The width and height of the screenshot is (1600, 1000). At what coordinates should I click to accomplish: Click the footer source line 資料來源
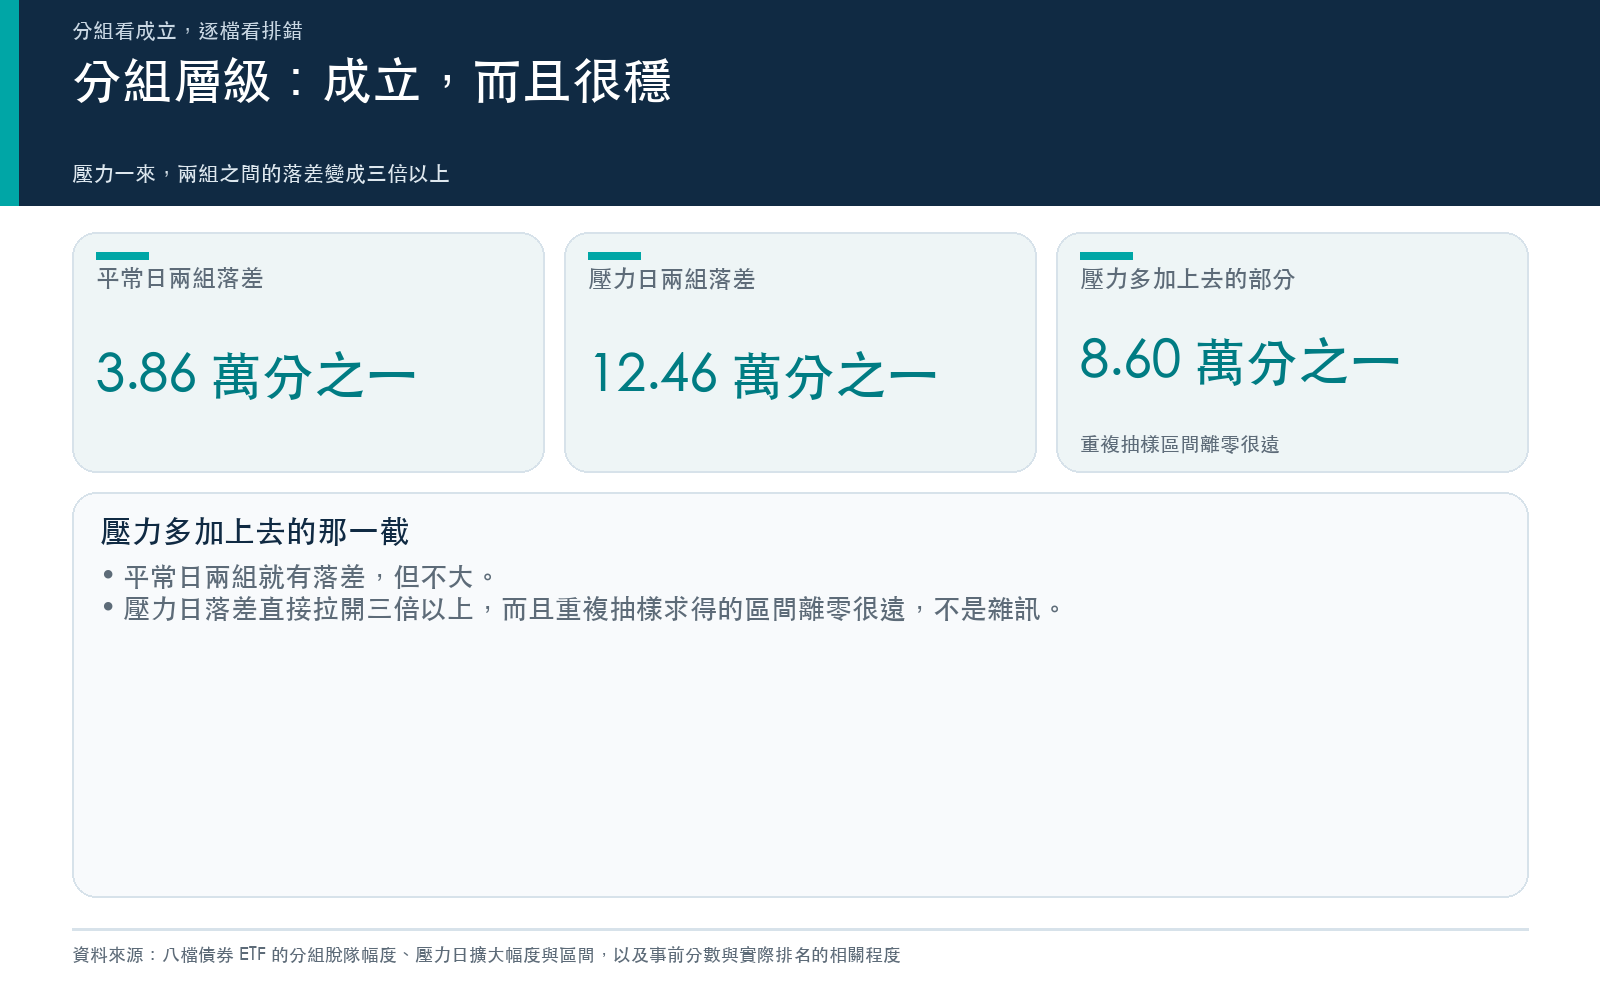pyautogui.click(x=487, y=955)
